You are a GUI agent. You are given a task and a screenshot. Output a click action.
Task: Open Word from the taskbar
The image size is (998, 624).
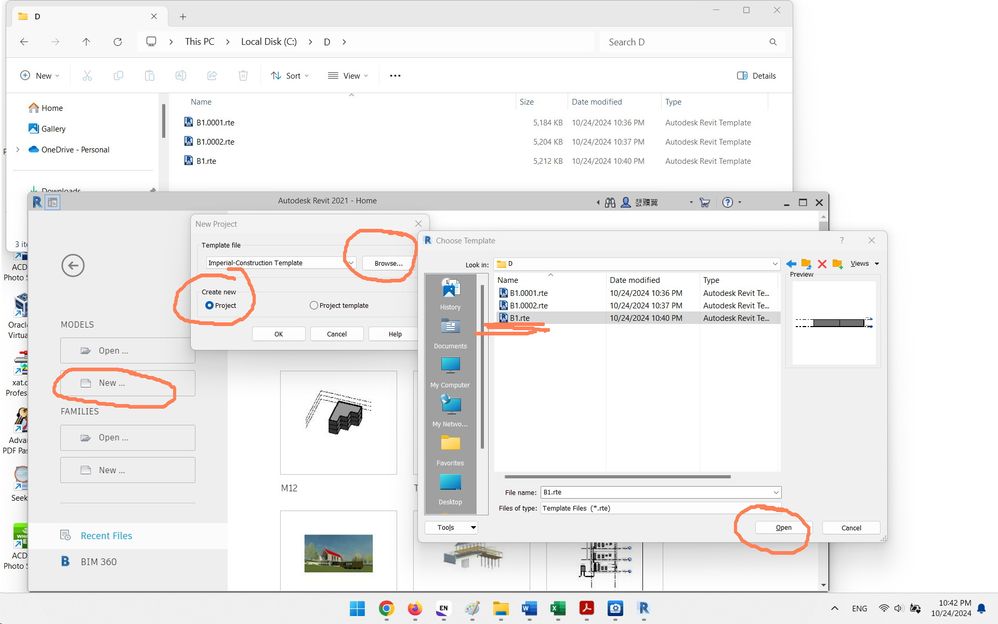coord(529,609)
